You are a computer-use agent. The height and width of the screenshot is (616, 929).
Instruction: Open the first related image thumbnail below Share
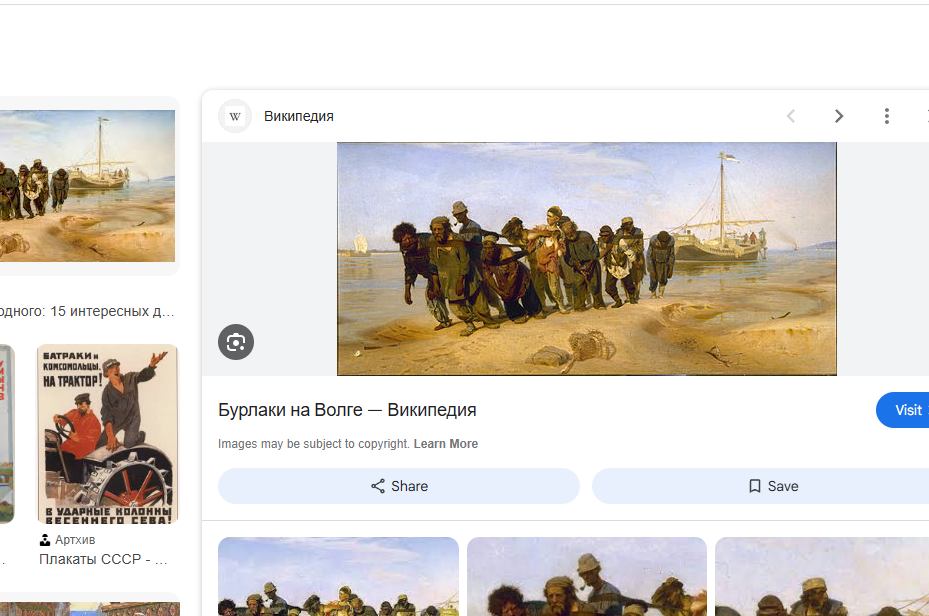338,577
